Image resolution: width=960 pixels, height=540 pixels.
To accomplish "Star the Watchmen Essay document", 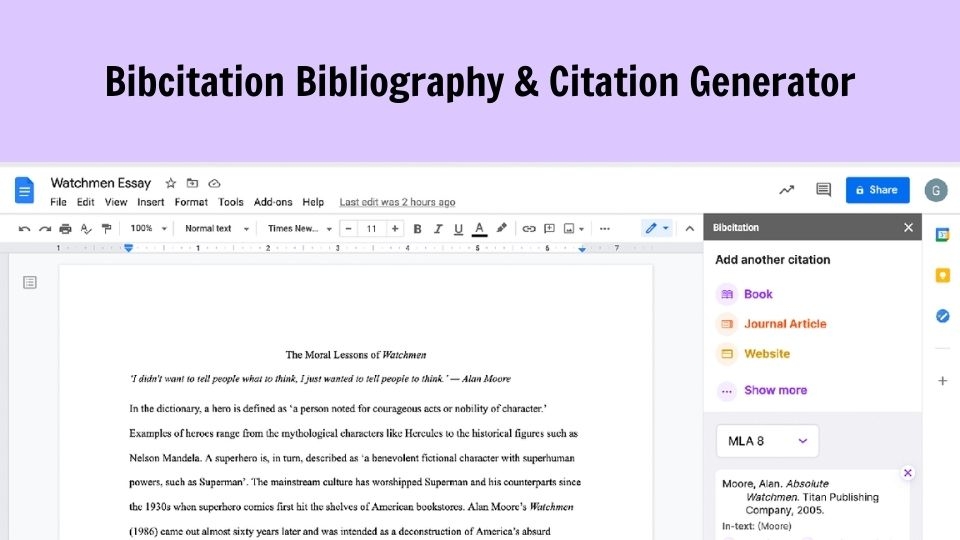I will 171,183.
